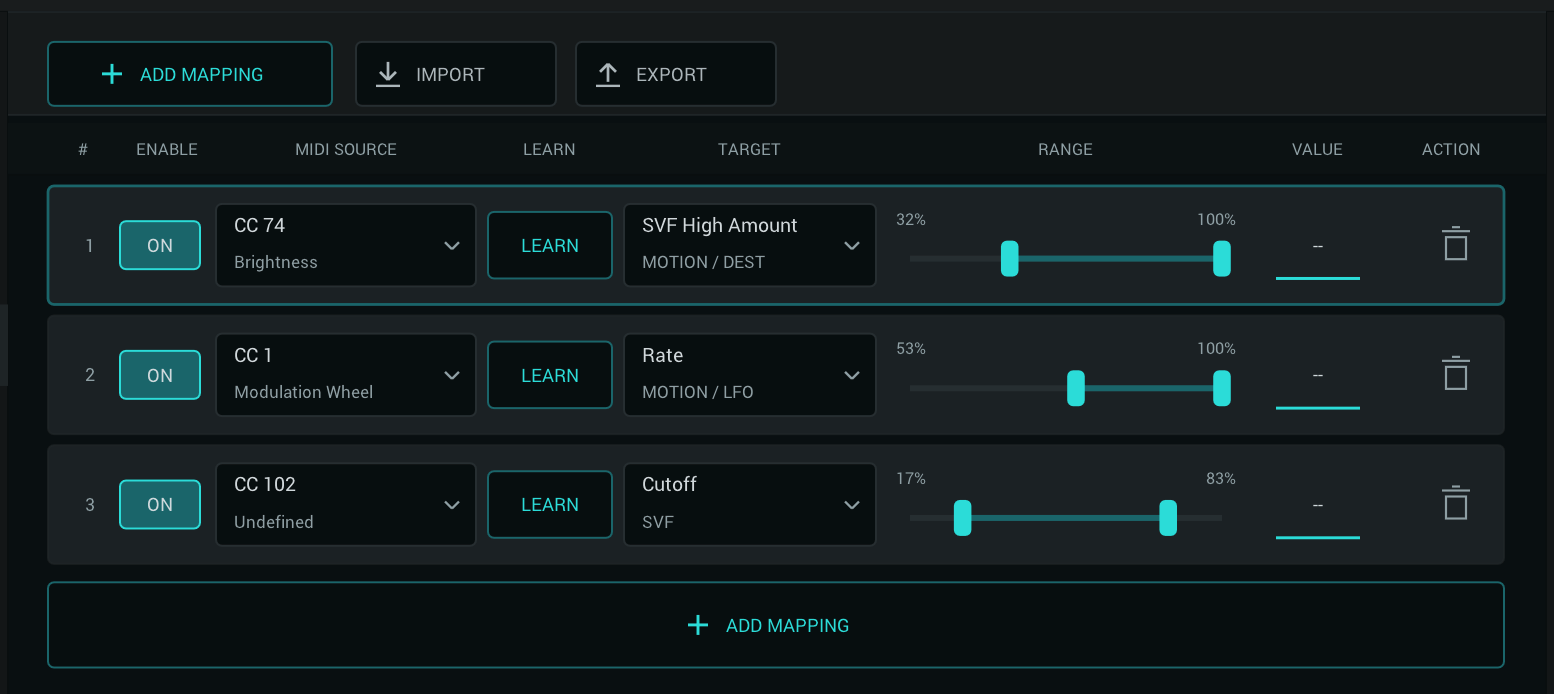1554x694 pixels.
Task: Expand the CC 102 Undefined source dropdown
Action: [x=346, y=504]
